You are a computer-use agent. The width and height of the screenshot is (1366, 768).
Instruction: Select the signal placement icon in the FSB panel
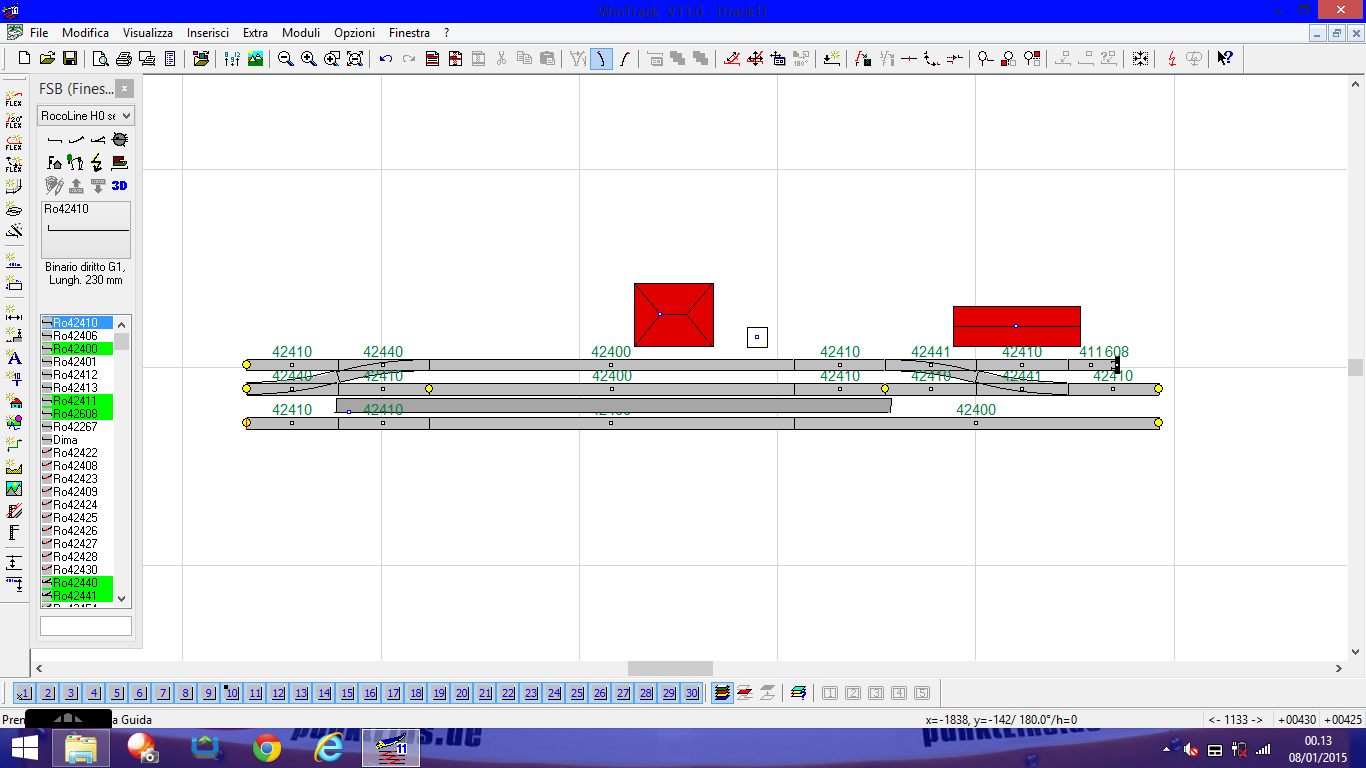(x=73, y=162)
